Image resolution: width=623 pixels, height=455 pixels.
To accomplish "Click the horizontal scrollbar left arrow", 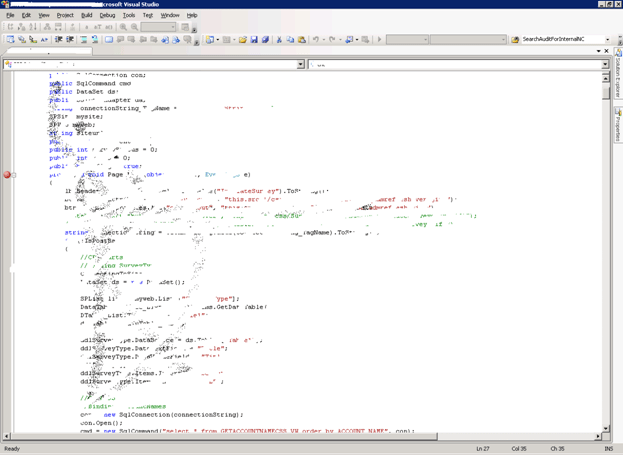I will click(x=6, y=436).
